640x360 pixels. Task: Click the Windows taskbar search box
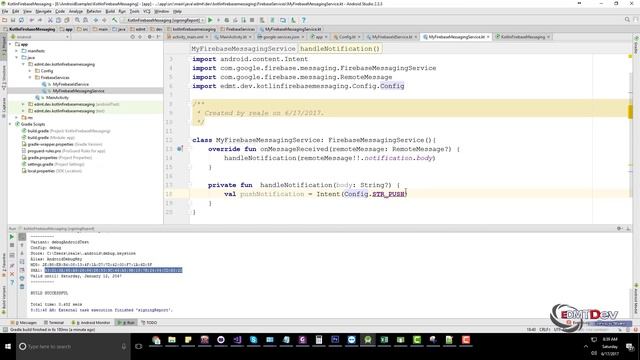point(73,347)
